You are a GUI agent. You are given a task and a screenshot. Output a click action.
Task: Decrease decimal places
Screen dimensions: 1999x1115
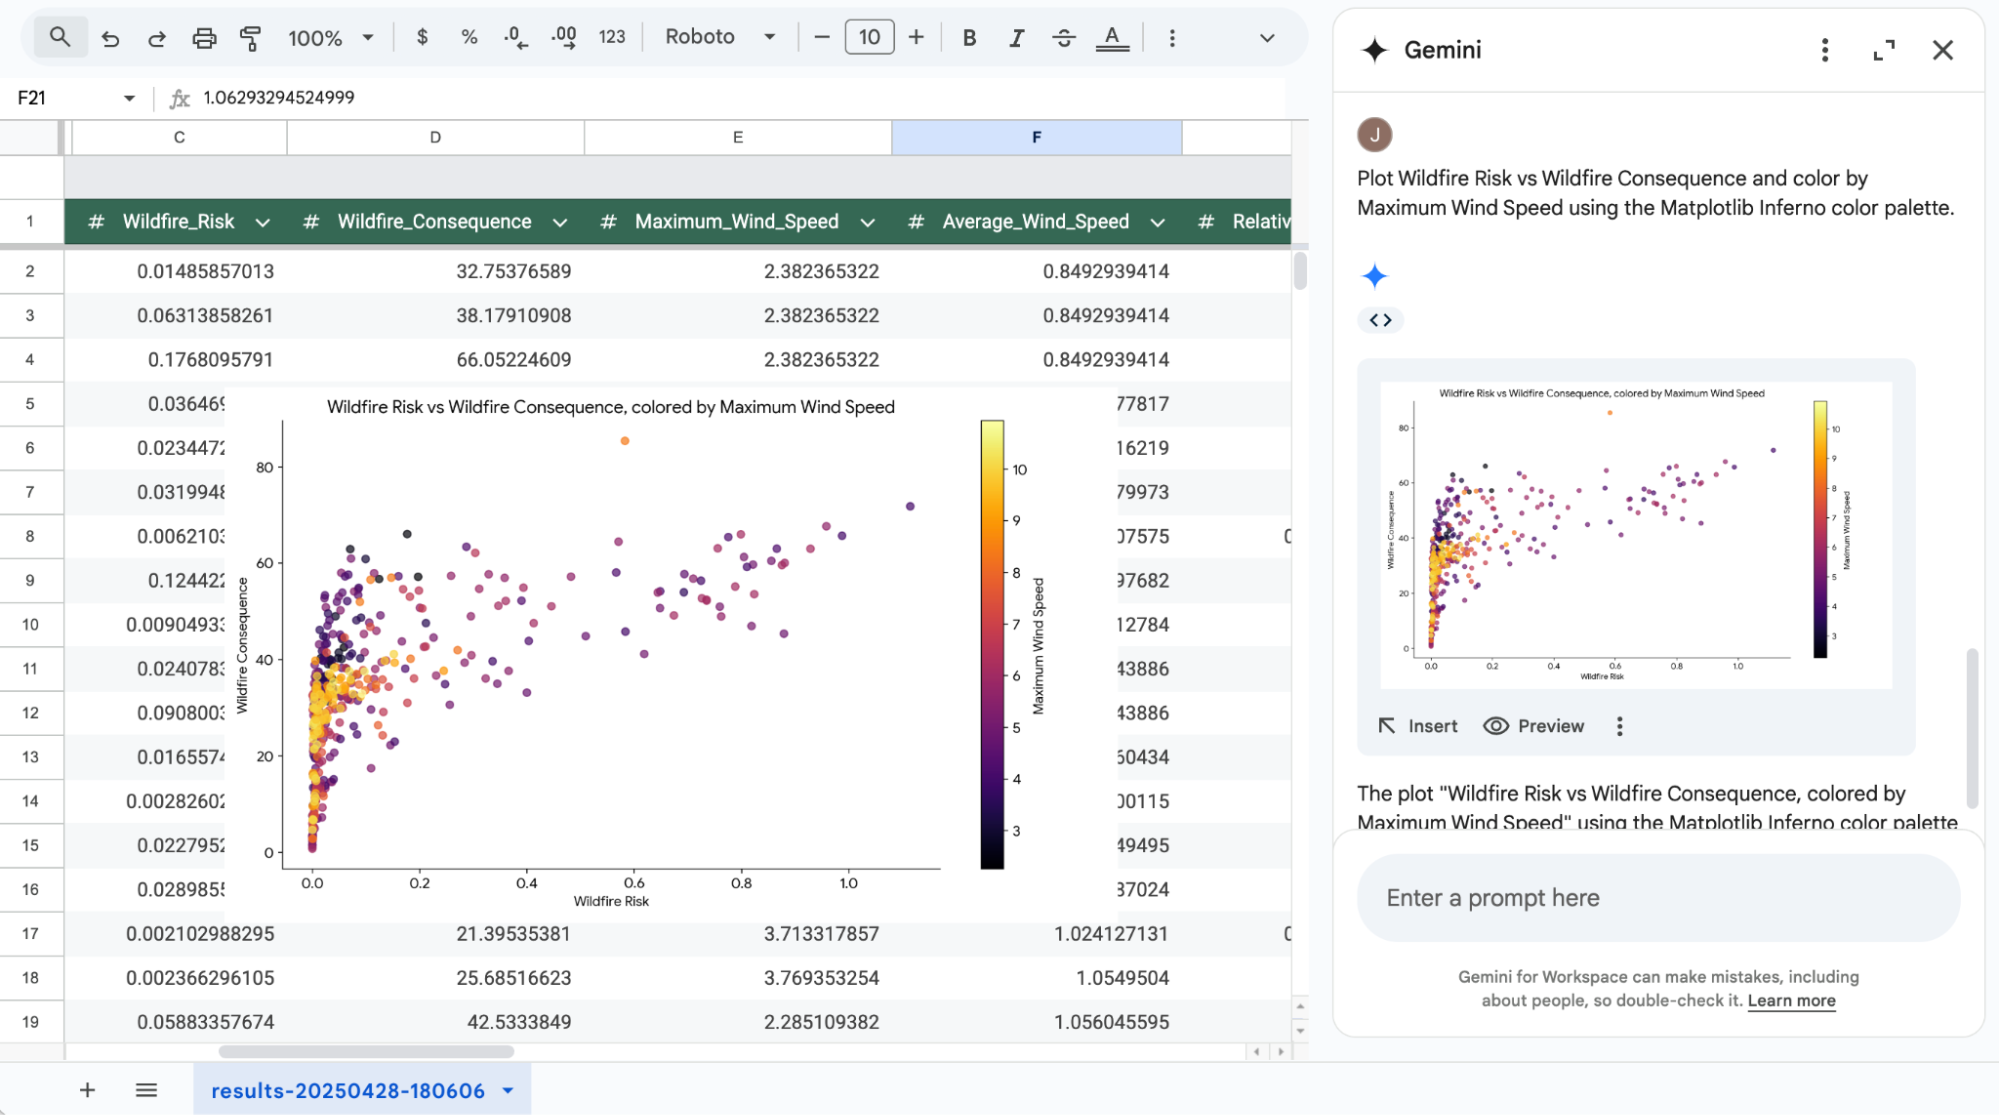tap(516, 37)
